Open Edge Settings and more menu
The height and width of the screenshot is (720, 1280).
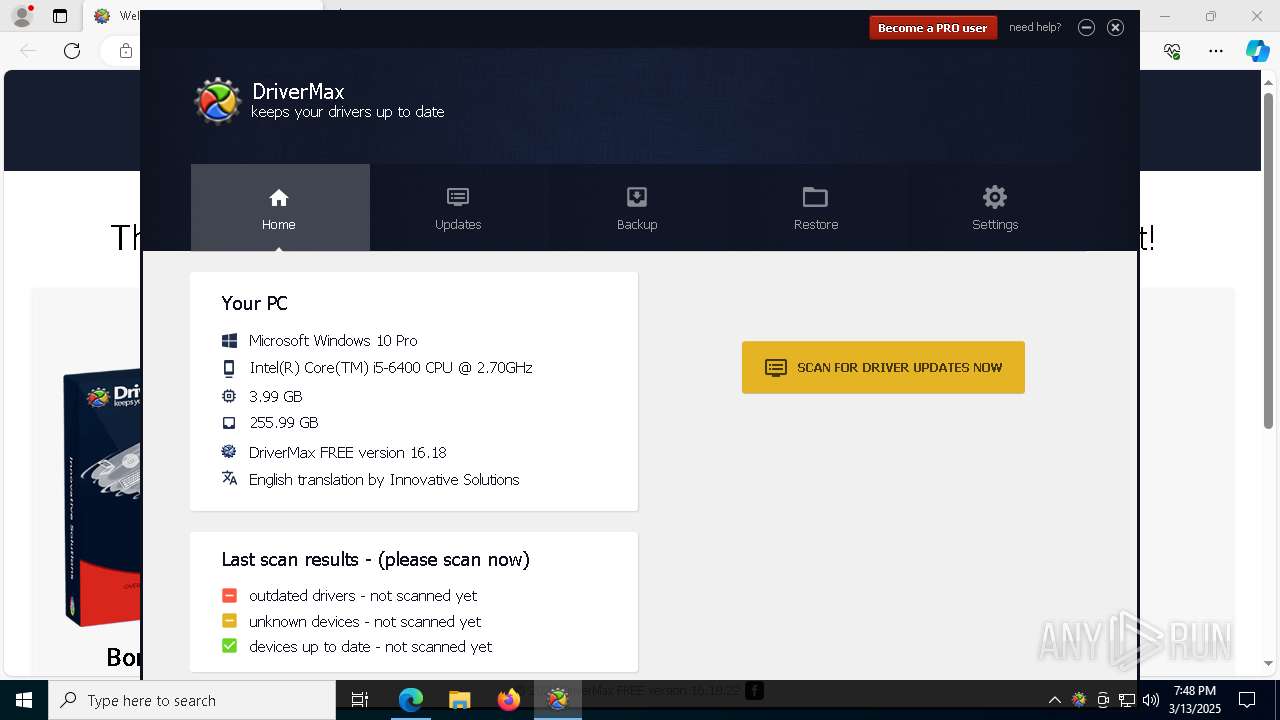pyautogui.click(x=1216, y=51)
